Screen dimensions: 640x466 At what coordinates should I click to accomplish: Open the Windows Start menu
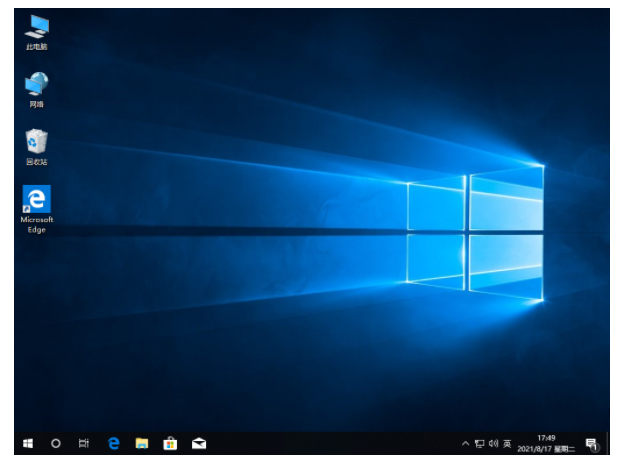[28, 444]
